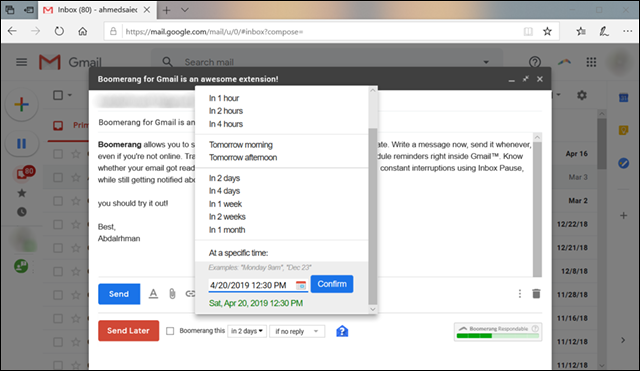Click the search magnifier icon
Image resolution: width=640 pixels, height=371 pixels.
pyautogui.click(x=167, y=62)
